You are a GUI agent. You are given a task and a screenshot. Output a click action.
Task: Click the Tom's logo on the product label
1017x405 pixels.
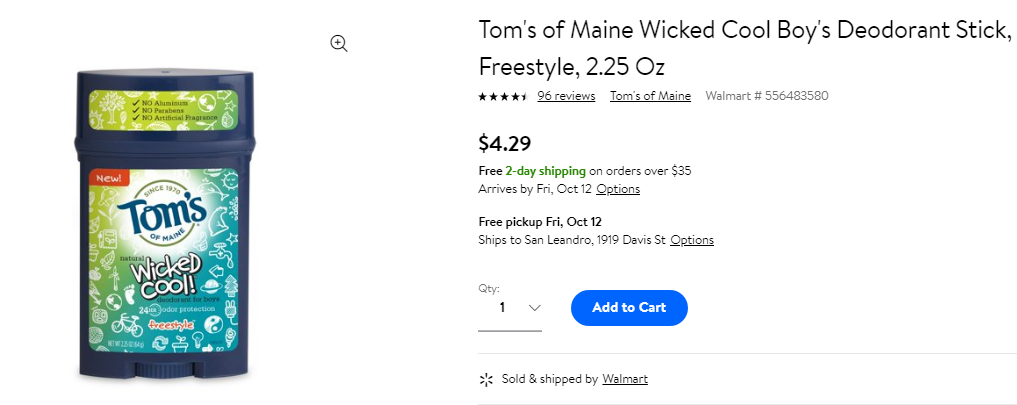tap(162, 216)
